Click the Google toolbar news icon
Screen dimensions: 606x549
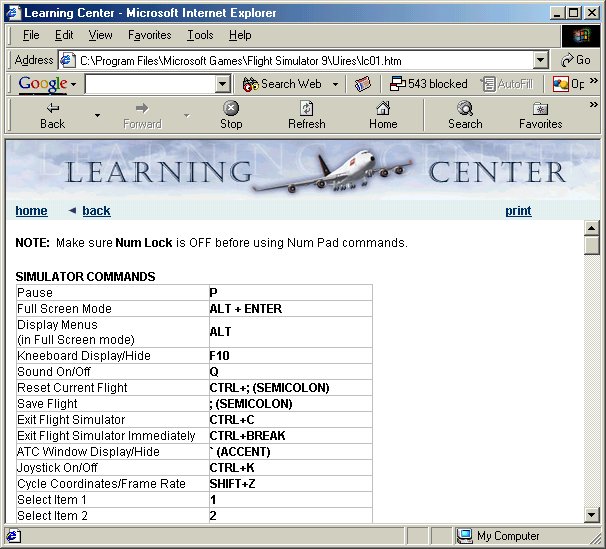[x=362, y=84]
